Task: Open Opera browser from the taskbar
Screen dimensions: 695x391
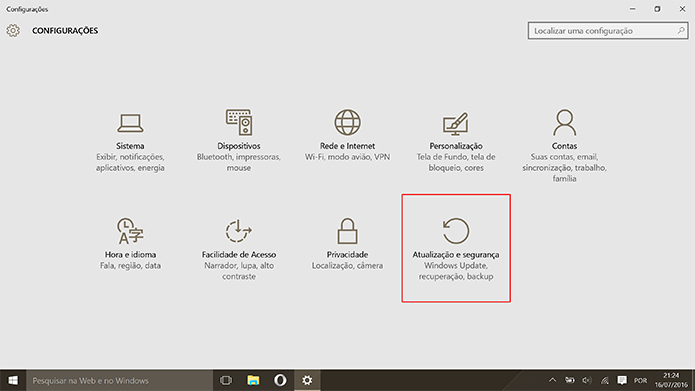Action: point(280,380)
